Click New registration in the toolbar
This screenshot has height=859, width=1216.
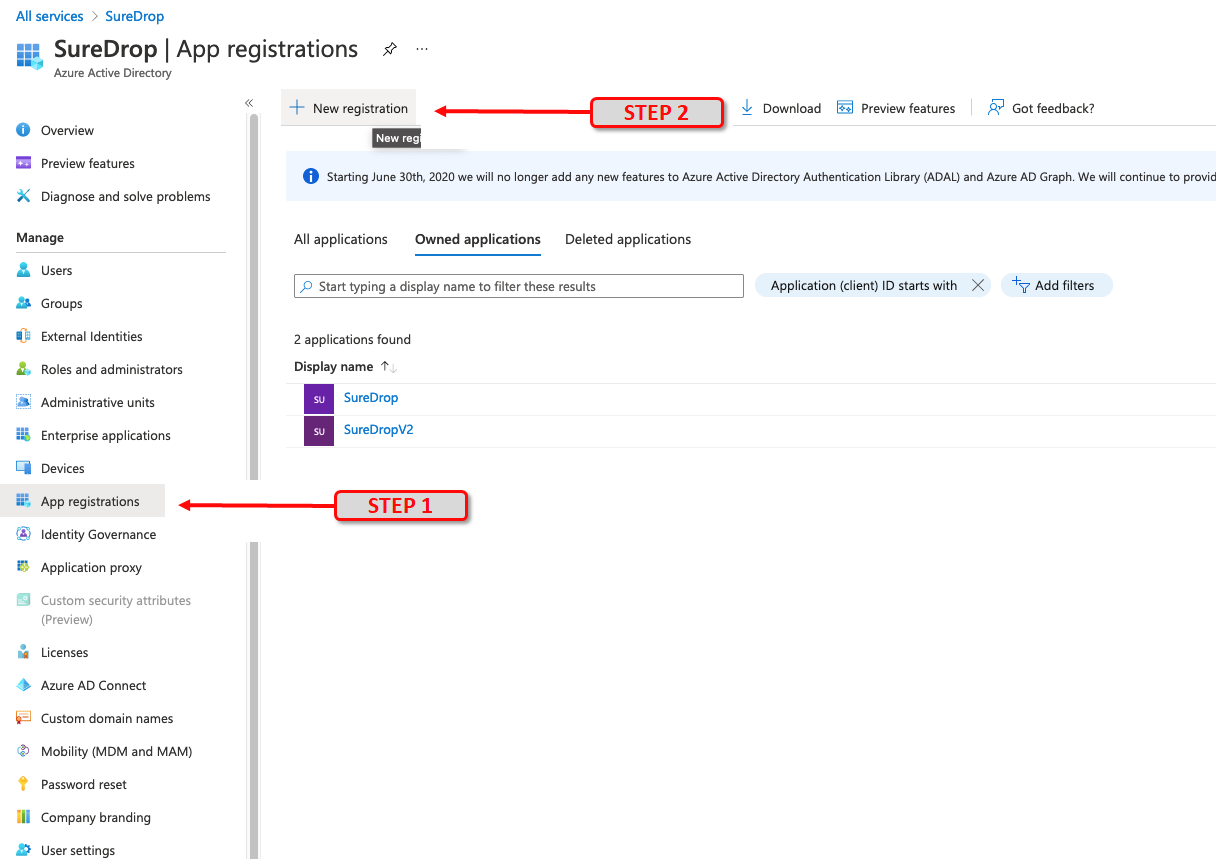[349, 108]
